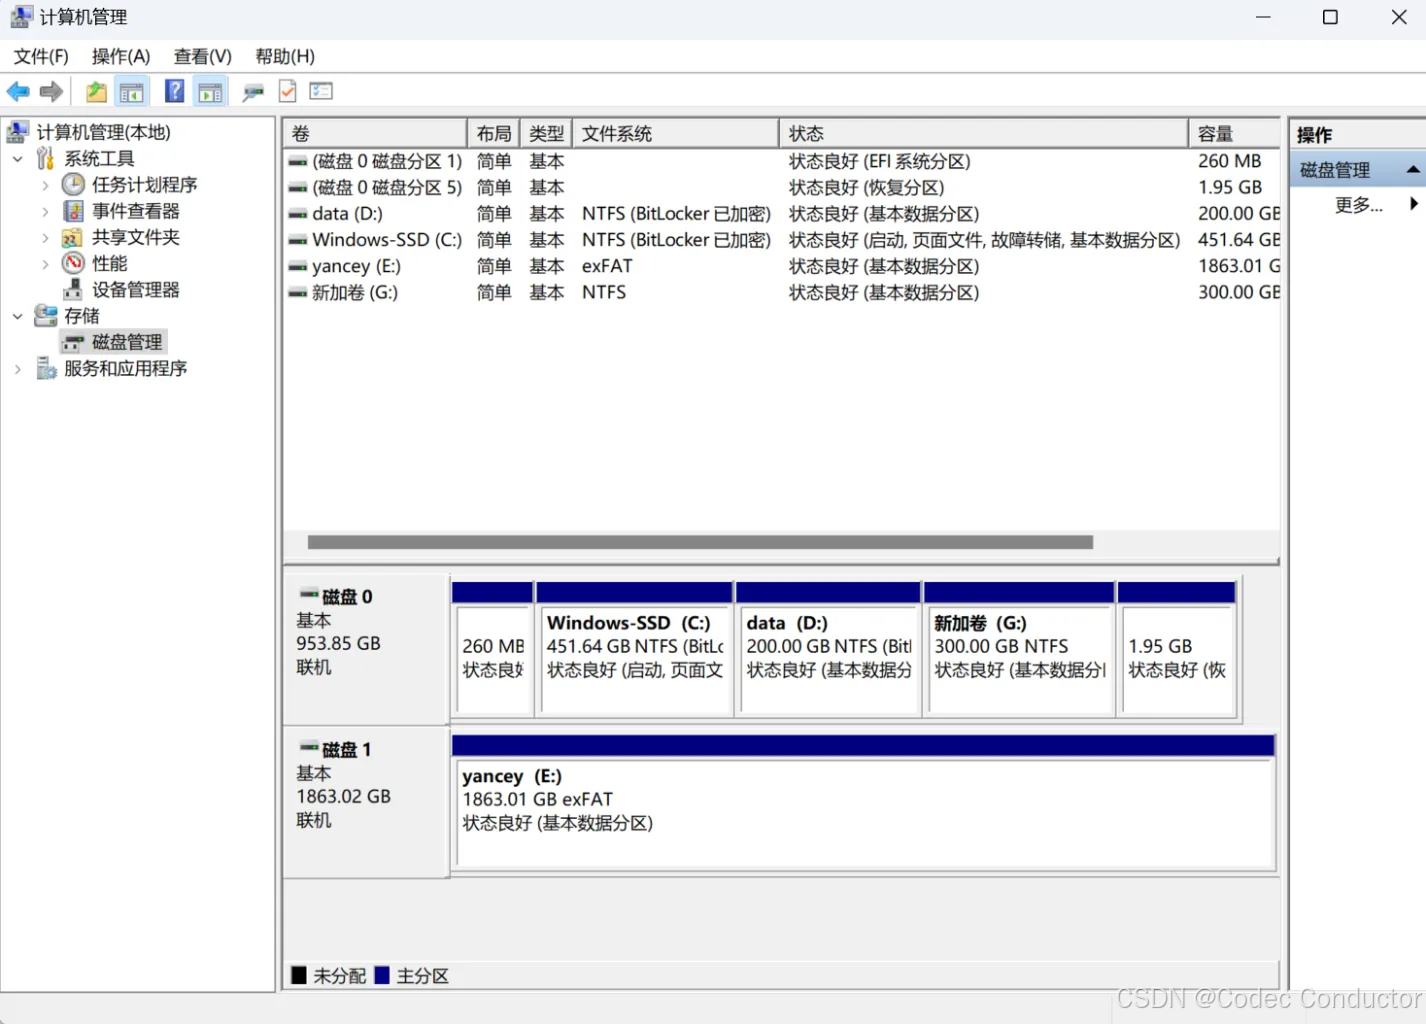Image resolution: width=1426 pixels, height=1024 pixels.
Task: Click the Services and Applications tree icon
Action: (x=46, y=369)
